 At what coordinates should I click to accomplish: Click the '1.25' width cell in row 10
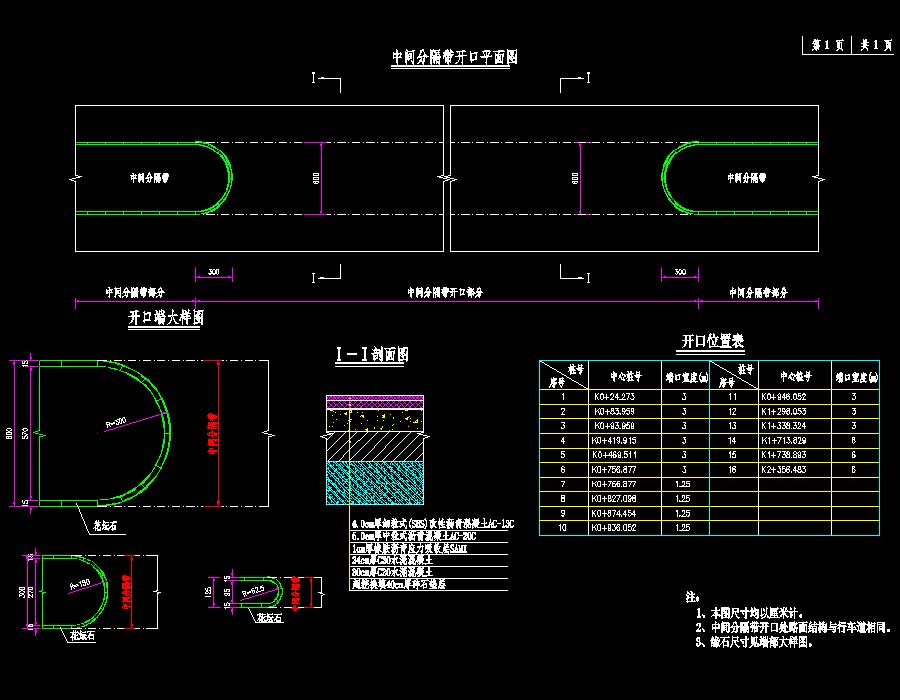click(683, 528)
